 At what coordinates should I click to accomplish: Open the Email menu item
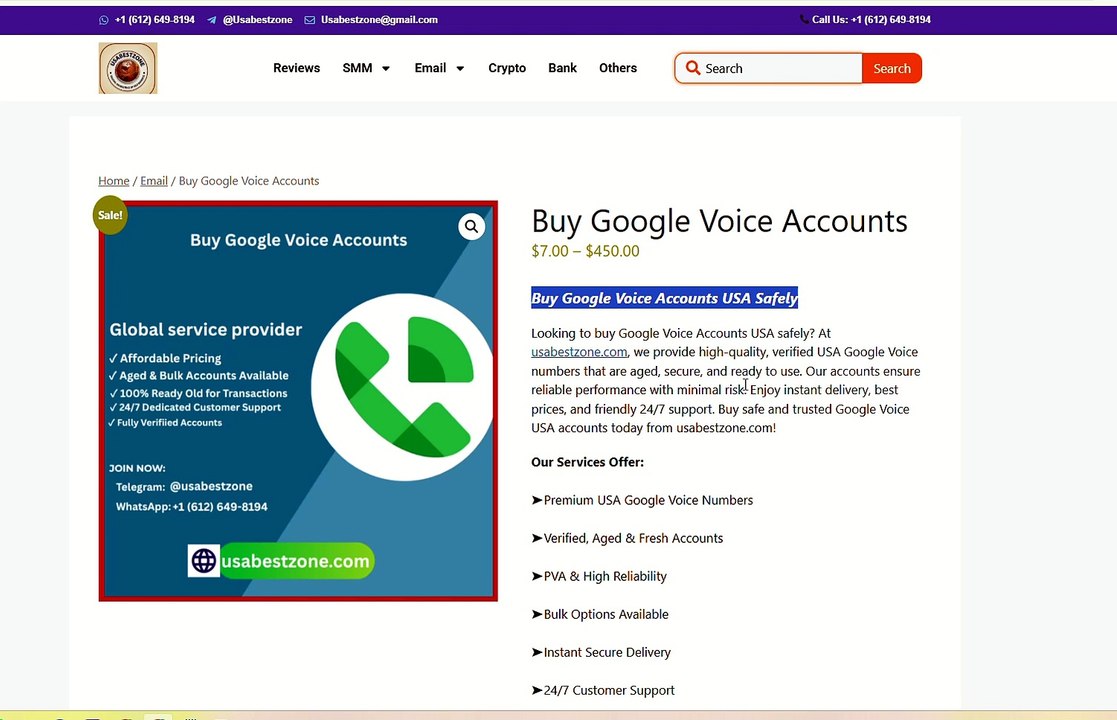pyautogui.click(x=430, y=68)
